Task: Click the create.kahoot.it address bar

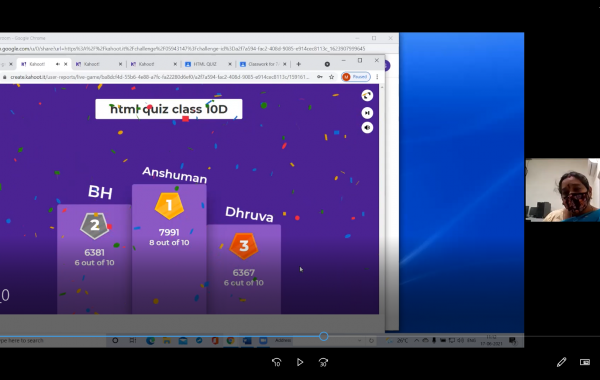Action: 159,77
